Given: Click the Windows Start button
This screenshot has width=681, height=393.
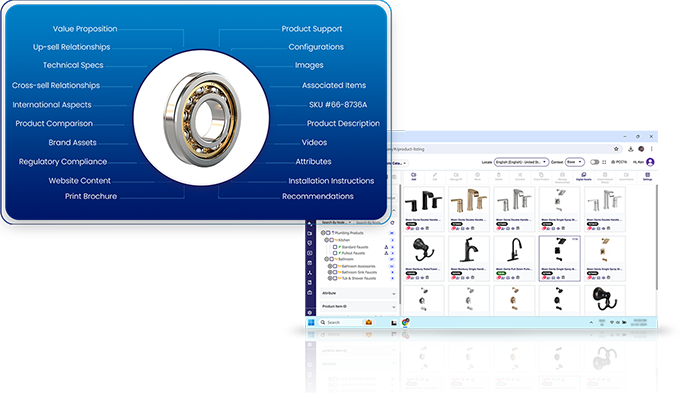Looking at the screenshot, I should tap(311, 322).
